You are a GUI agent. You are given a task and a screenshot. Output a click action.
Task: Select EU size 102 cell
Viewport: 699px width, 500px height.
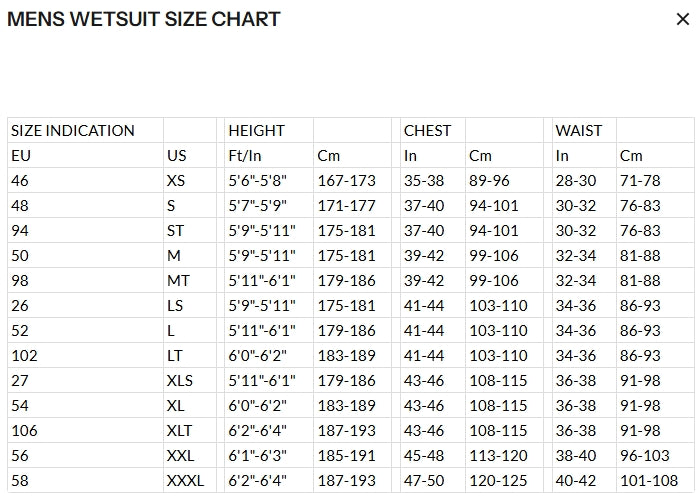pyautogui.click(x=86, y=355)
